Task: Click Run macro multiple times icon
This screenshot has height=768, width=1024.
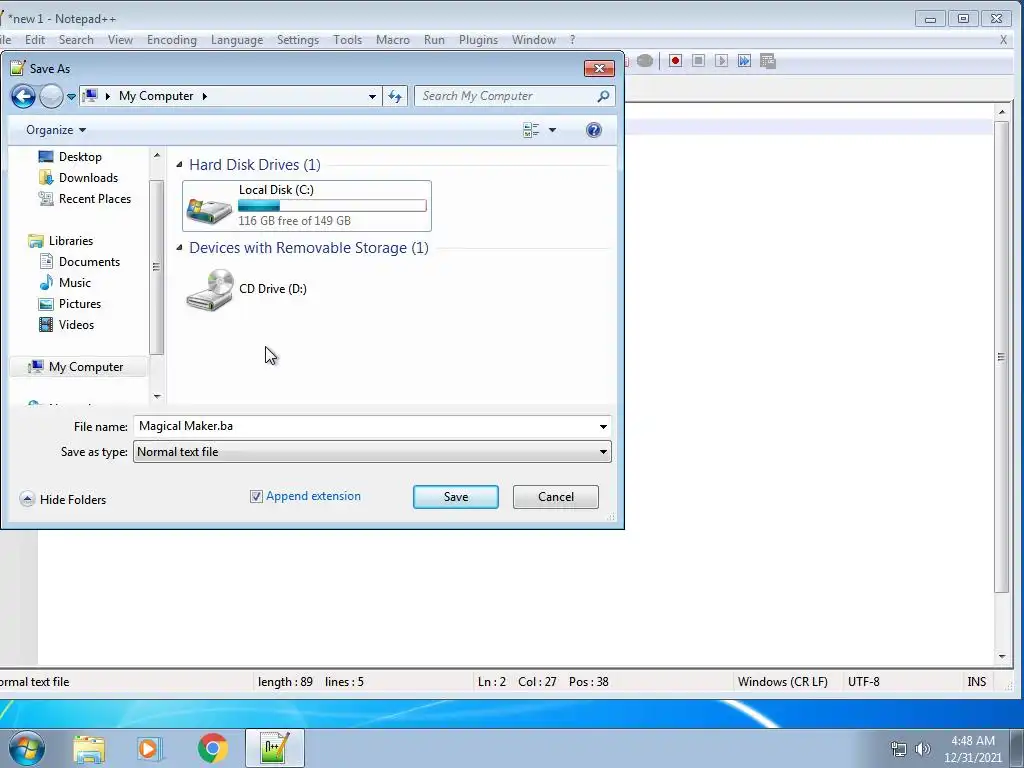Action: [x=744, y=61]
